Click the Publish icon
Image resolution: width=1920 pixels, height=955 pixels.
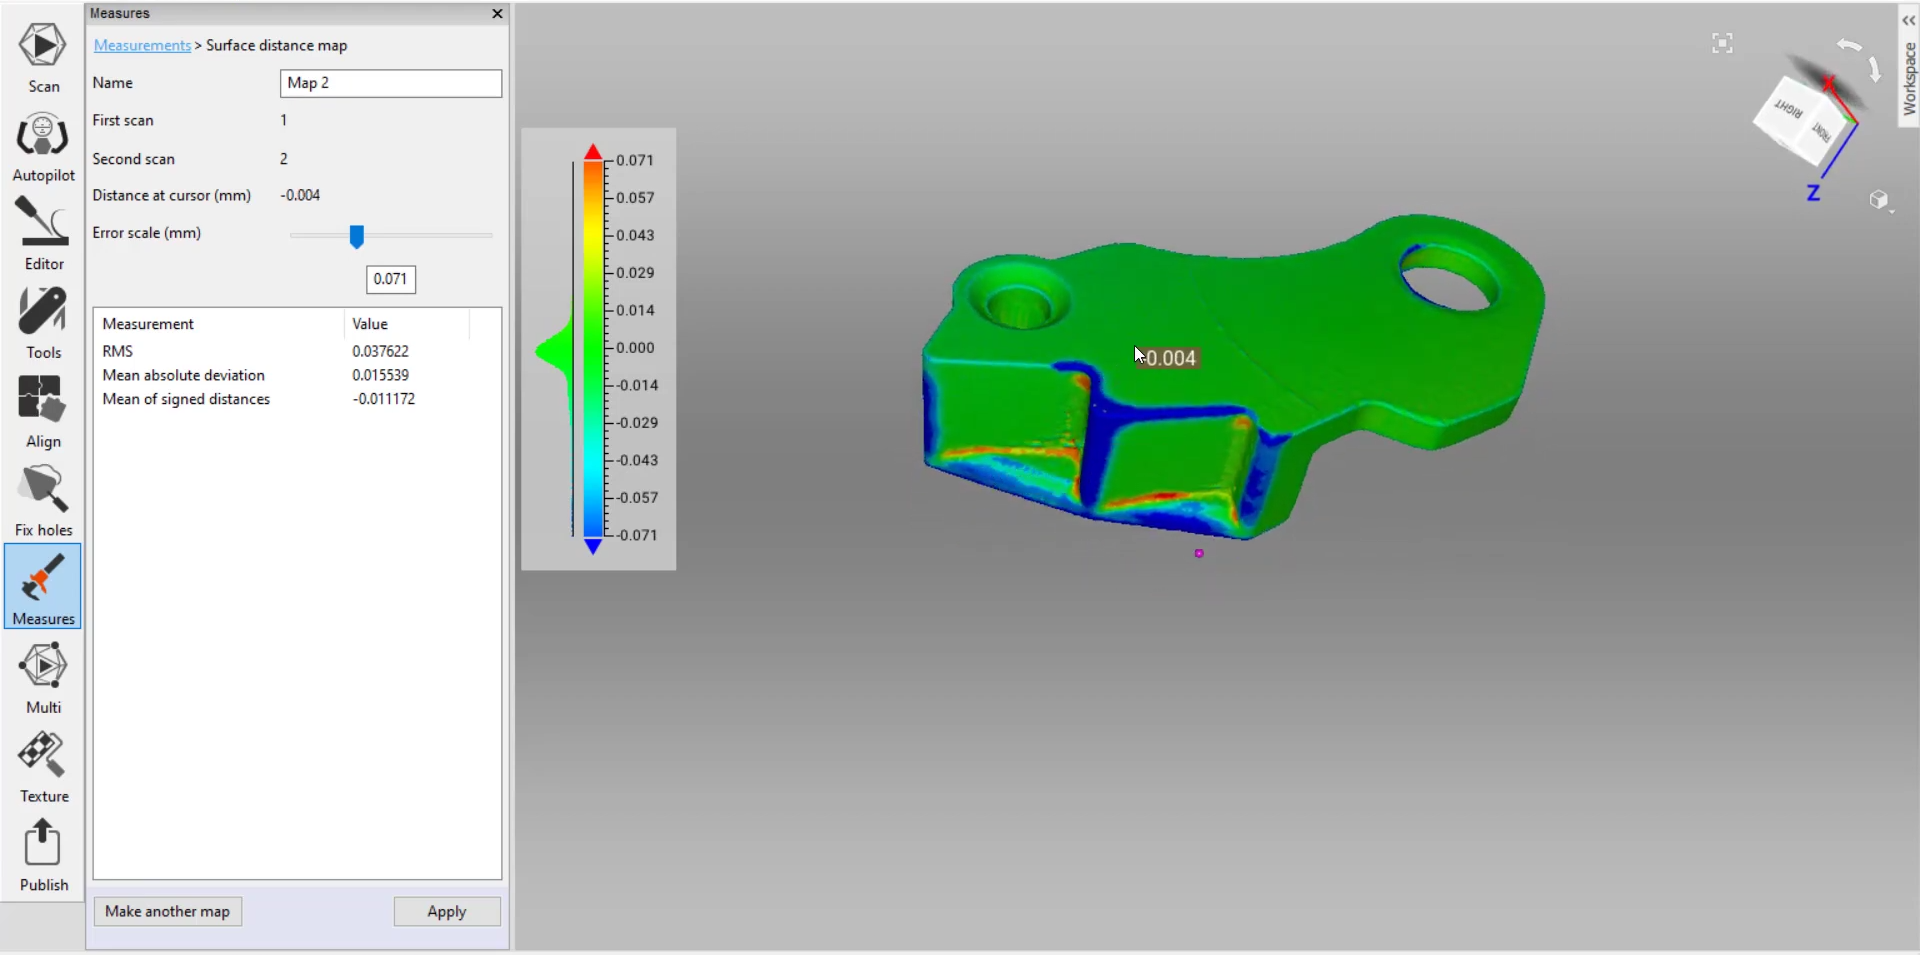43,855
